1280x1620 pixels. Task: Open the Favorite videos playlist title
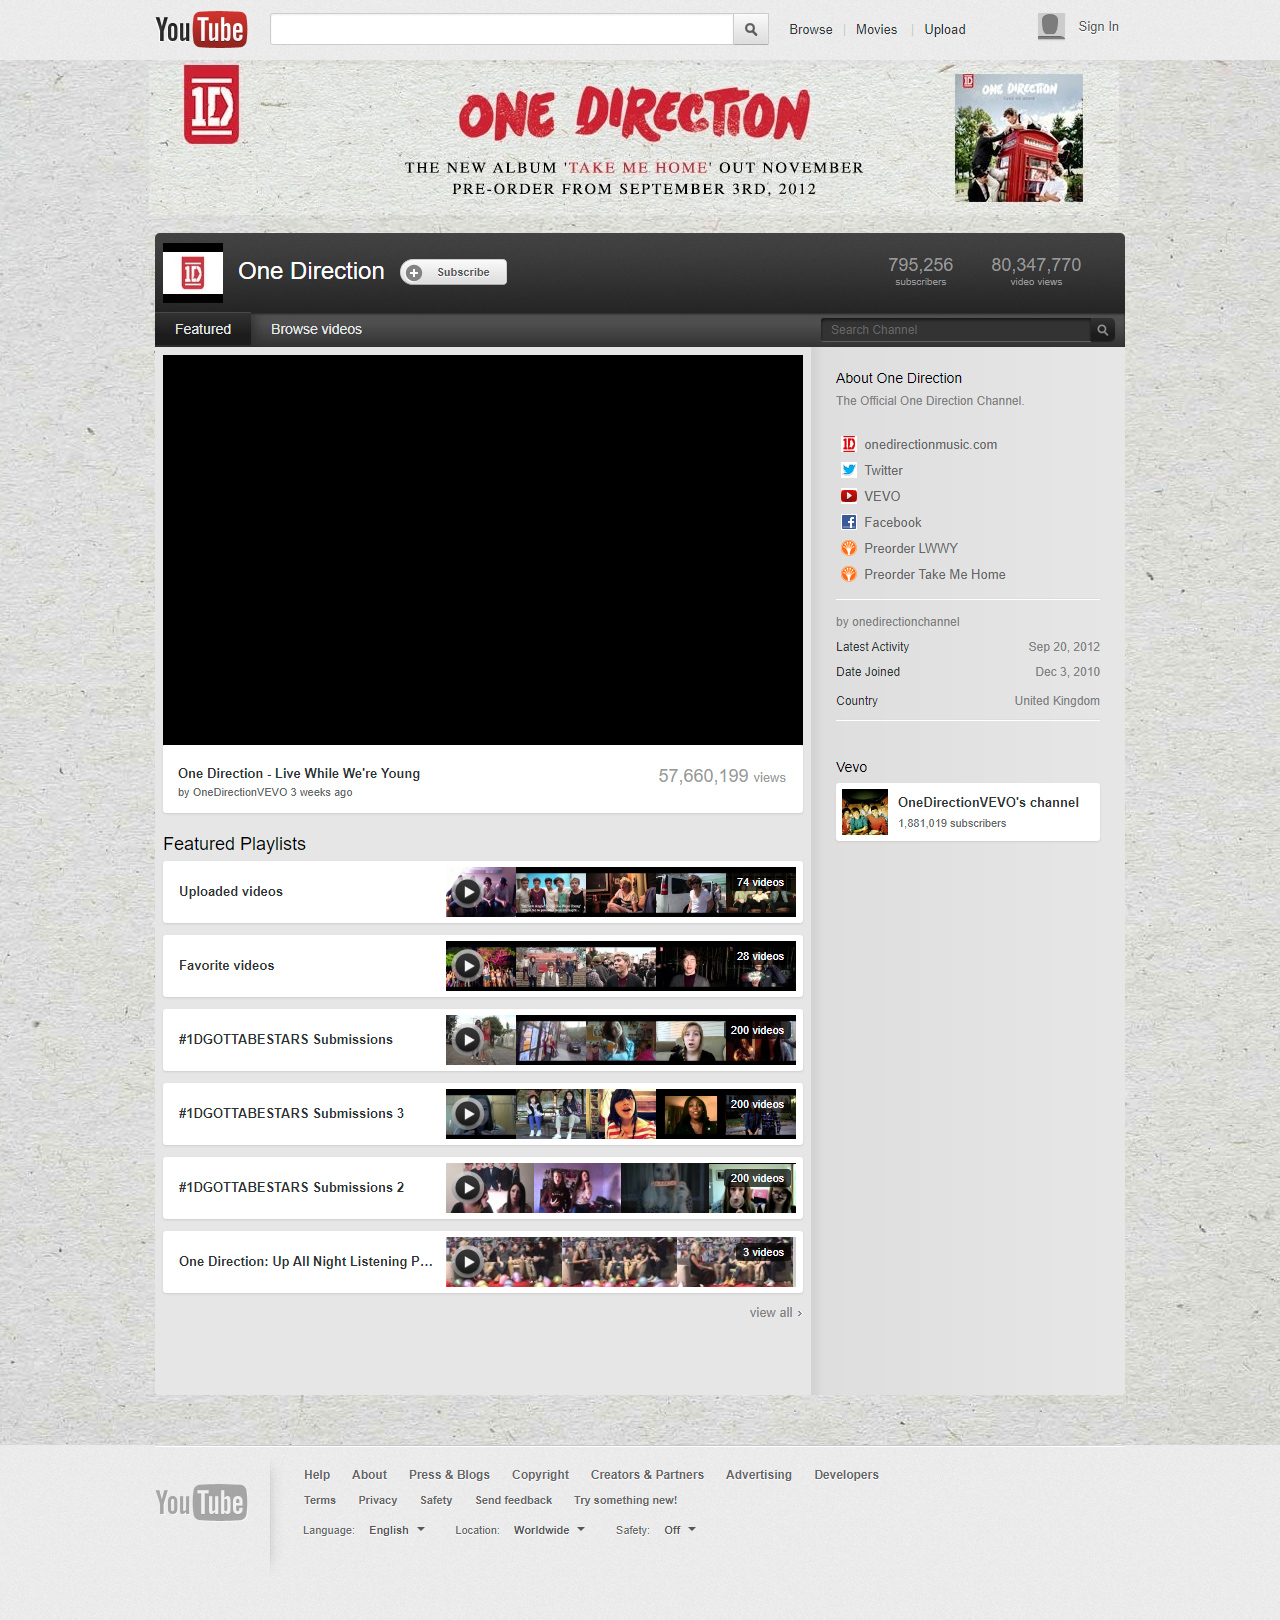227,966
